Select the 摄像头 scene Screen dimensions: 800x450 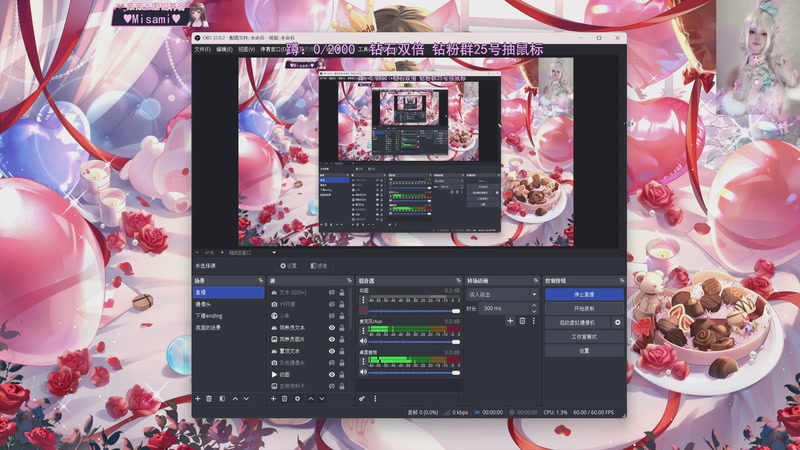(229, 304)
